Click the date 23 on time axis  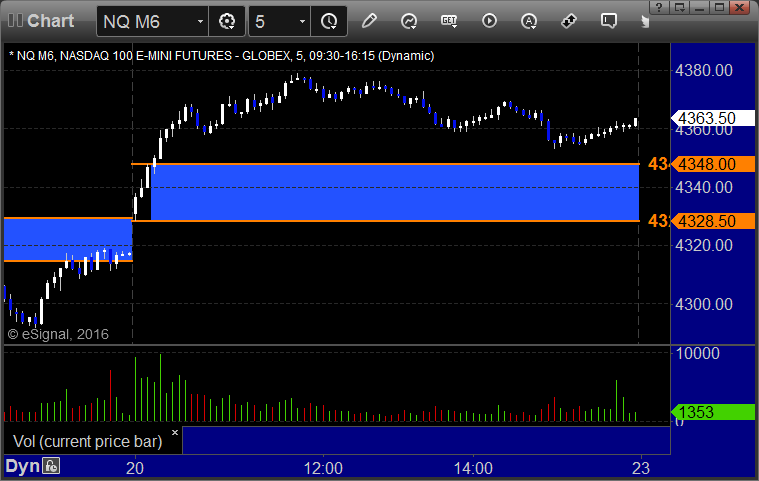click(x=641, y=468)
